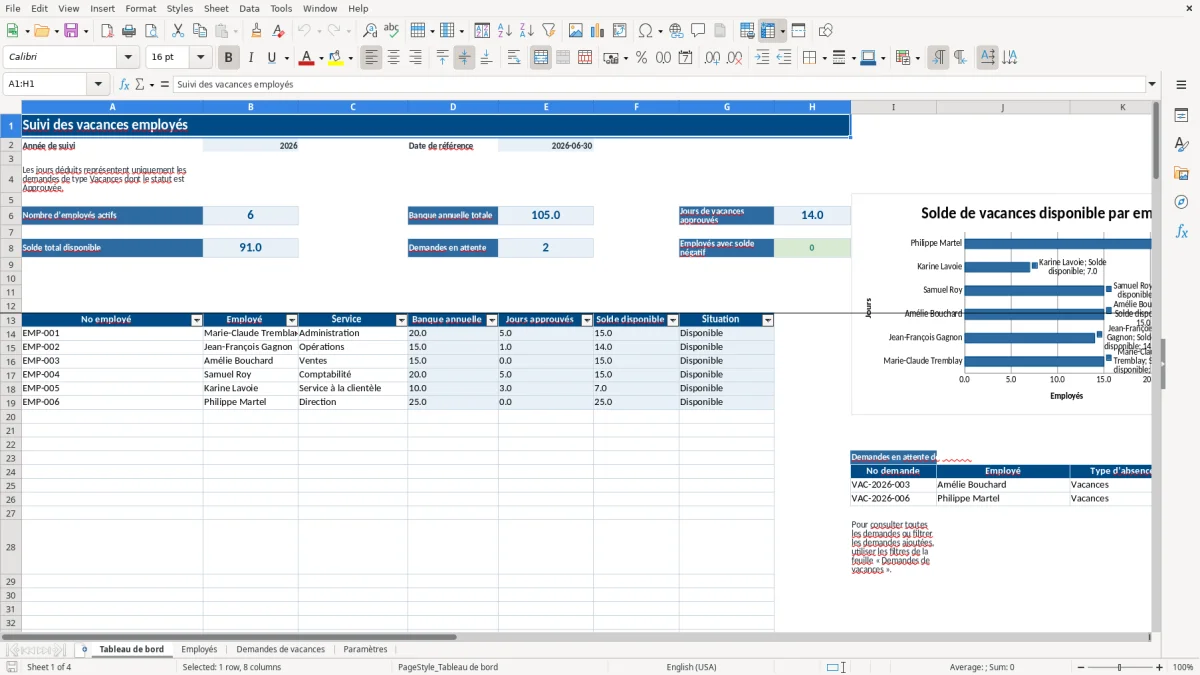Cut selection with scissors icon

click(178, 31)
